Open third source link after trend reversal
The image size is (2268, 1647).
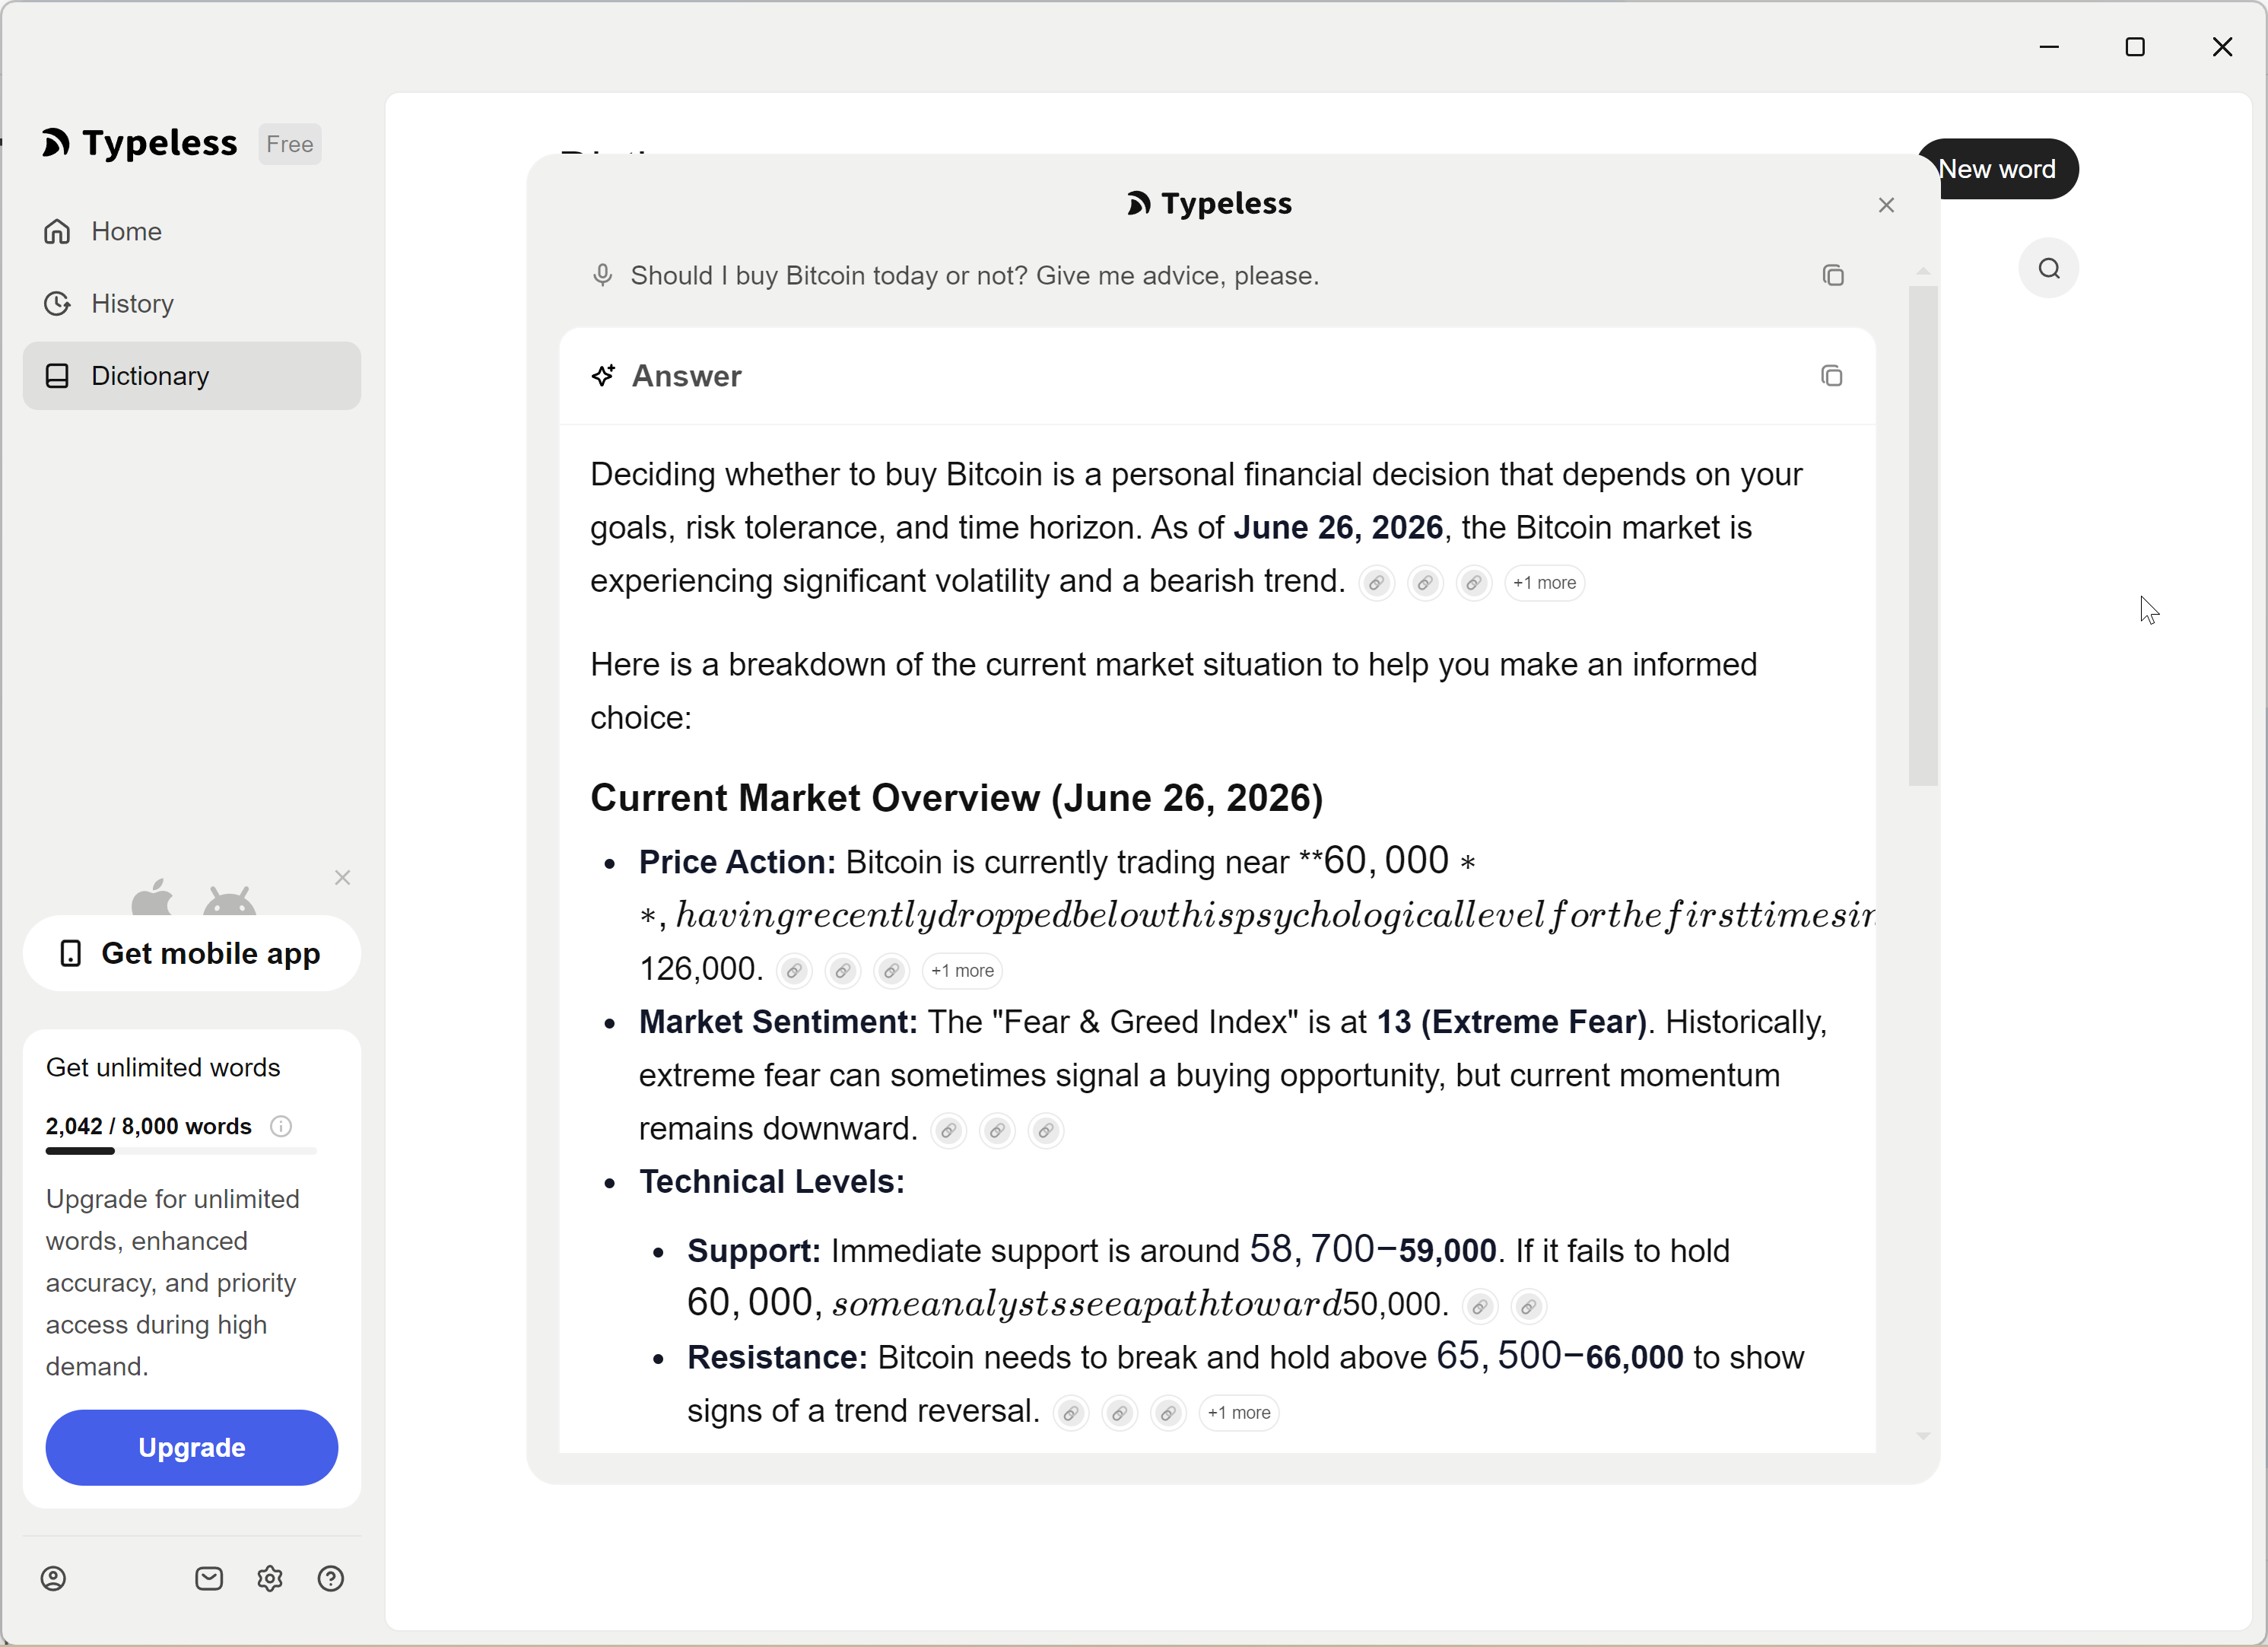(x=1168, y=1413)
